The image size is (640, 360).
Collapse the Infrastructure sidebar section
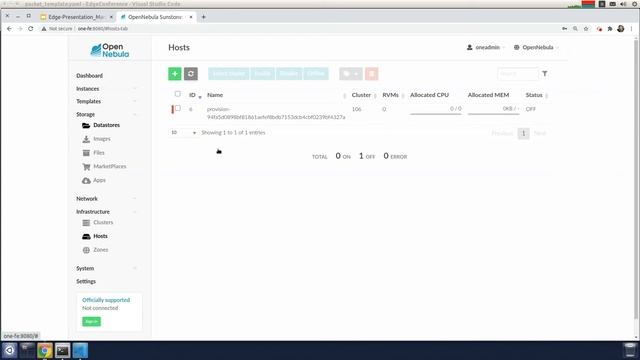tap(106, 212)
